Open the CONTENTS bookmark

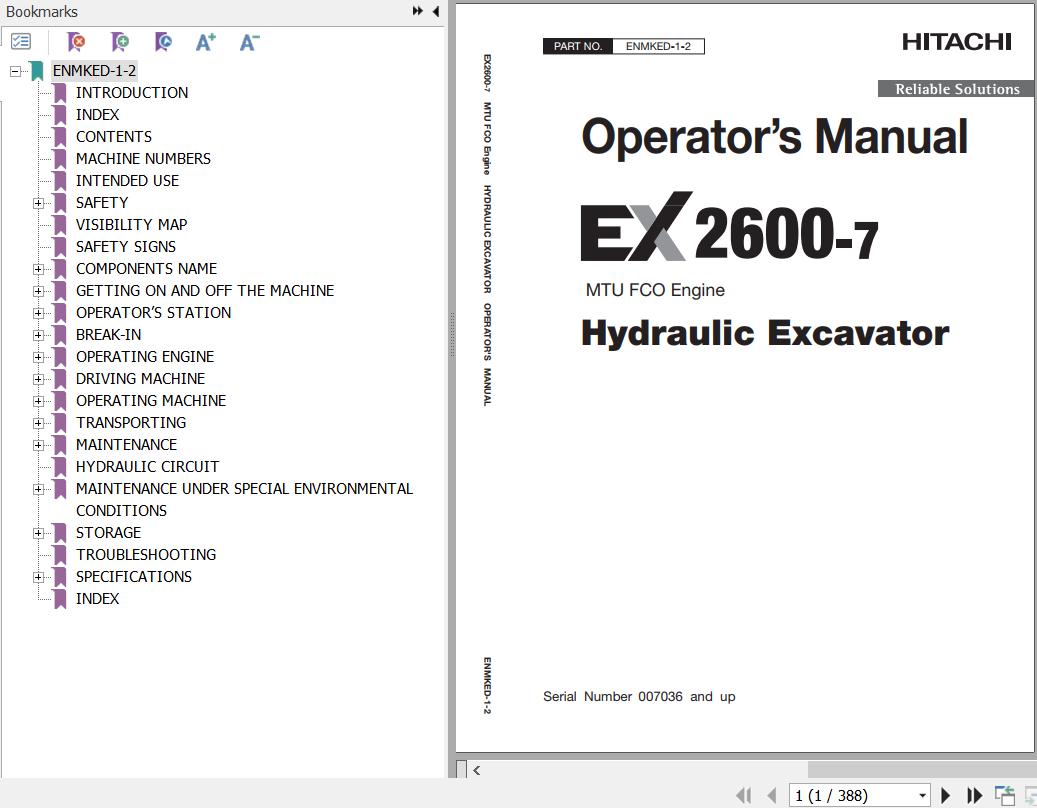(114, 137)
